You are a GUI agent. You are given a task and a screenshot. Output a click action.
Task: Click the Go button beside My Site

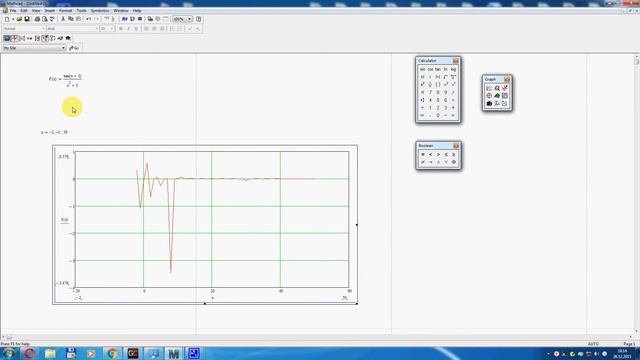pyautogui.click(x=74, y=48)
